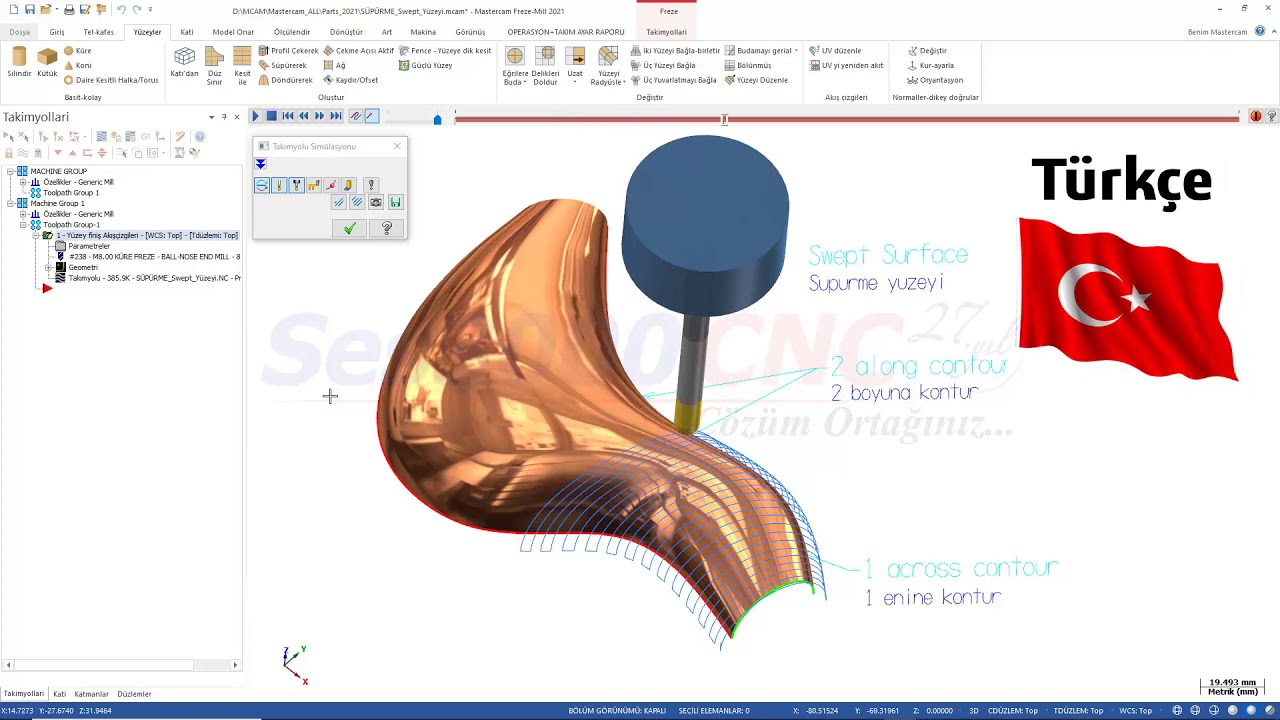Select the Profil Çekerek extrude tool
This screenshot has width=1280, height=720.
[x=288, y=51]
